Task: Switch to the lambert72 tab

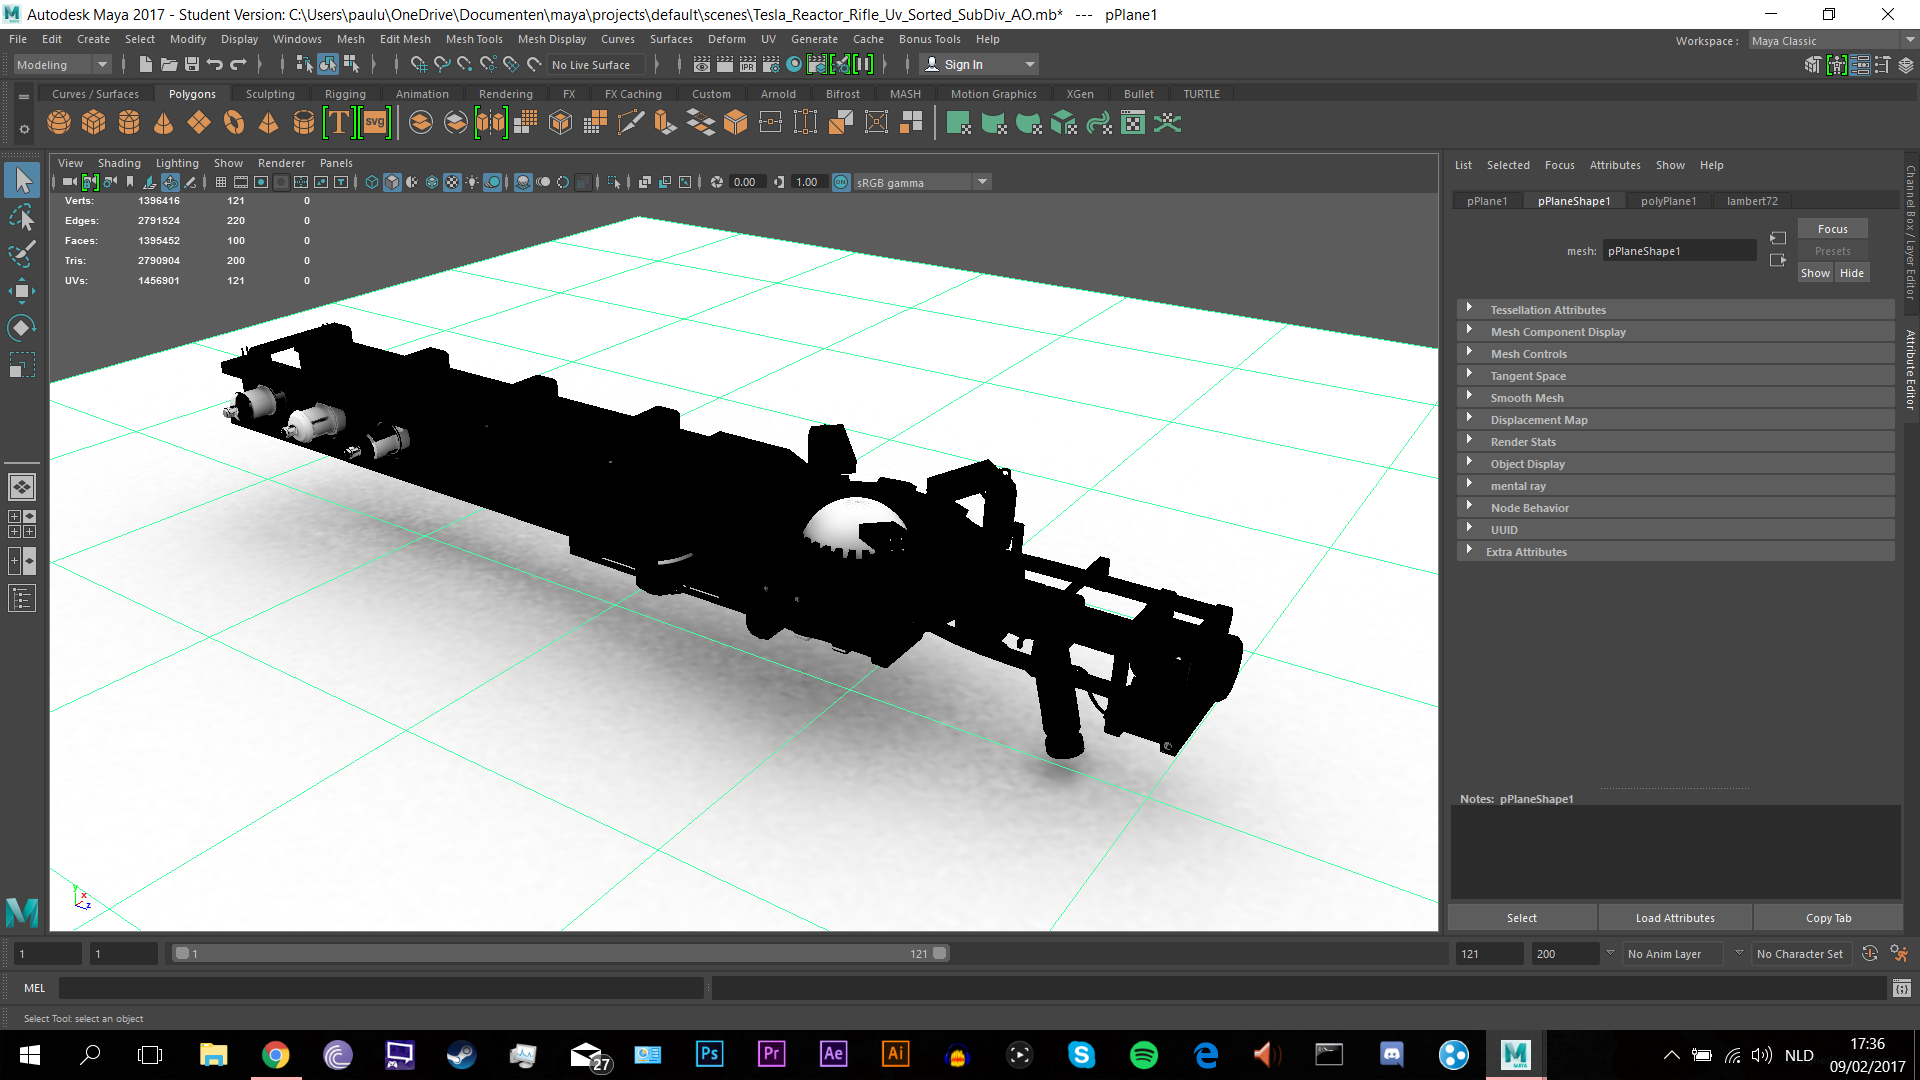Action: pyautogui.click(x=1751, y=201)
